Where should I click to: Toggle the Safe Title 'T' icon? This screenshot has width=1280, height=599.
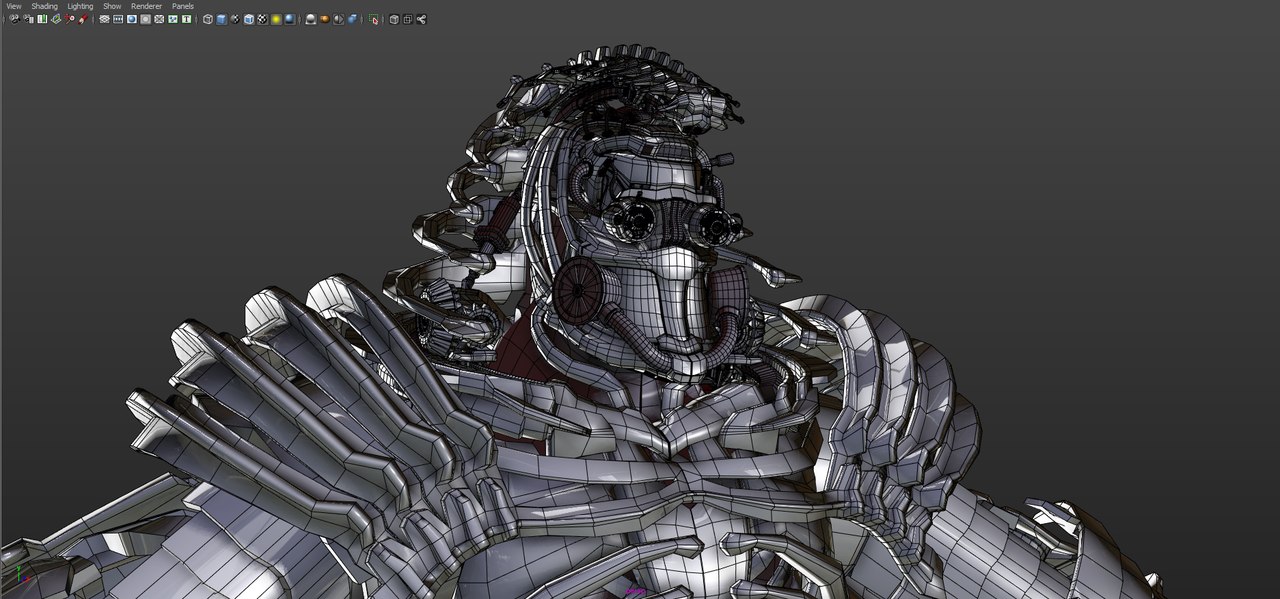click(x=186, y=19)
